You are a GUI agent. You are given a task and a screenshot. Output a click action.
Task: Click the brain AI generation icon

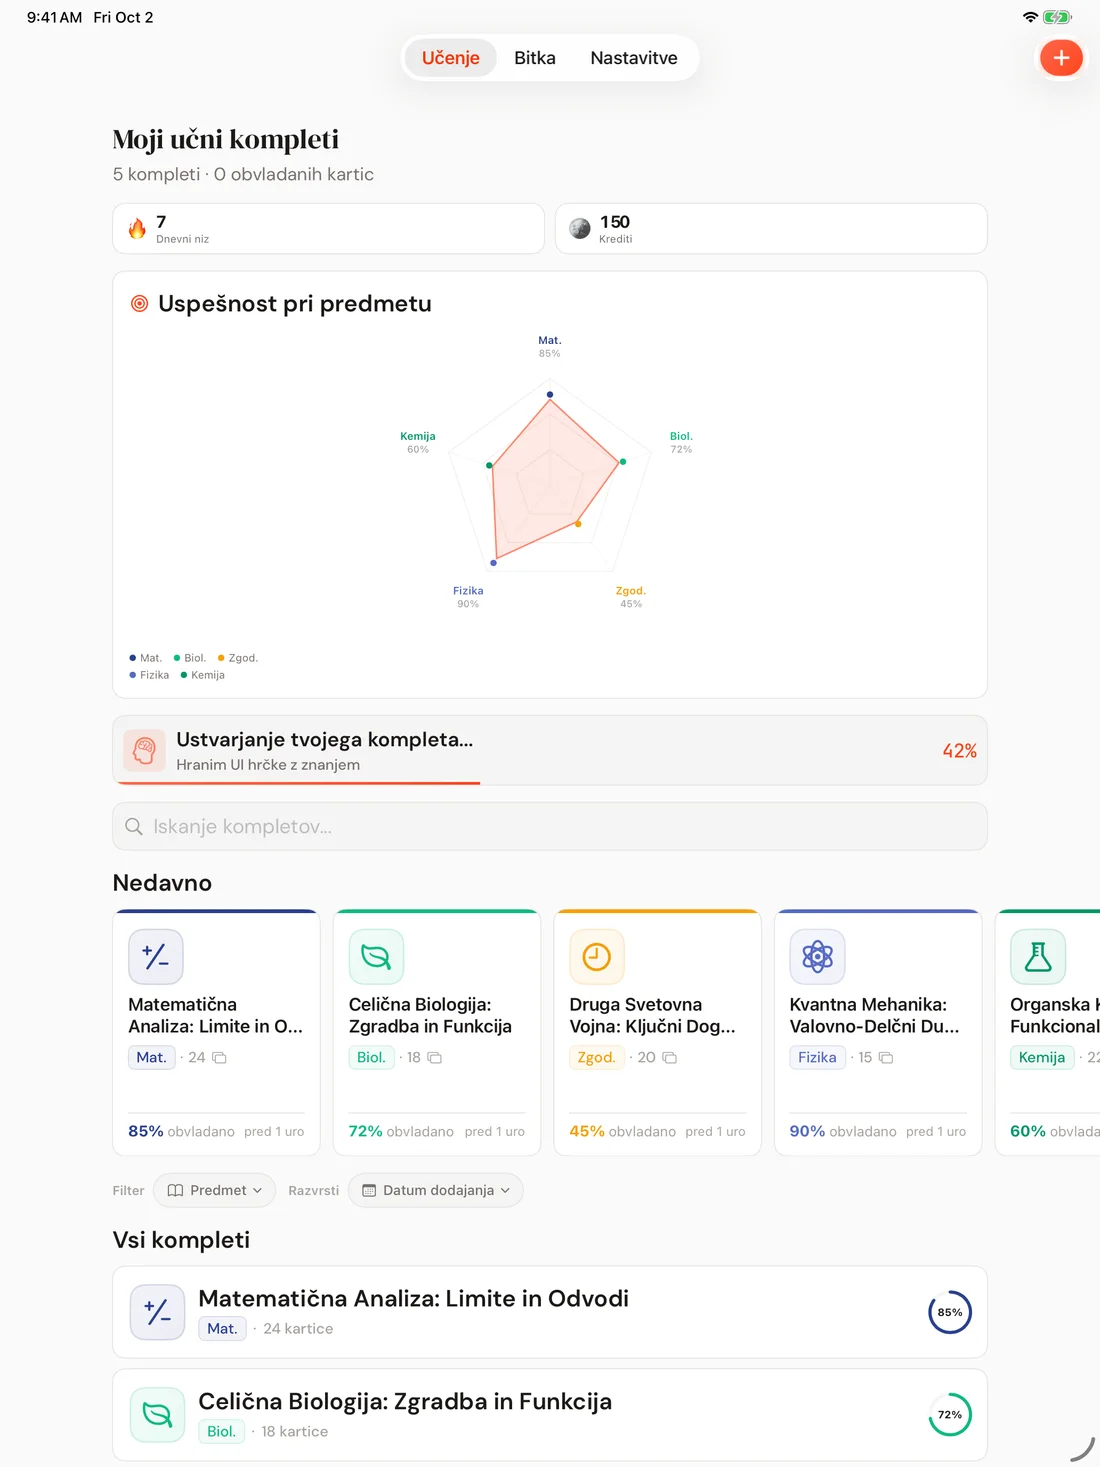tap(145, 750)
